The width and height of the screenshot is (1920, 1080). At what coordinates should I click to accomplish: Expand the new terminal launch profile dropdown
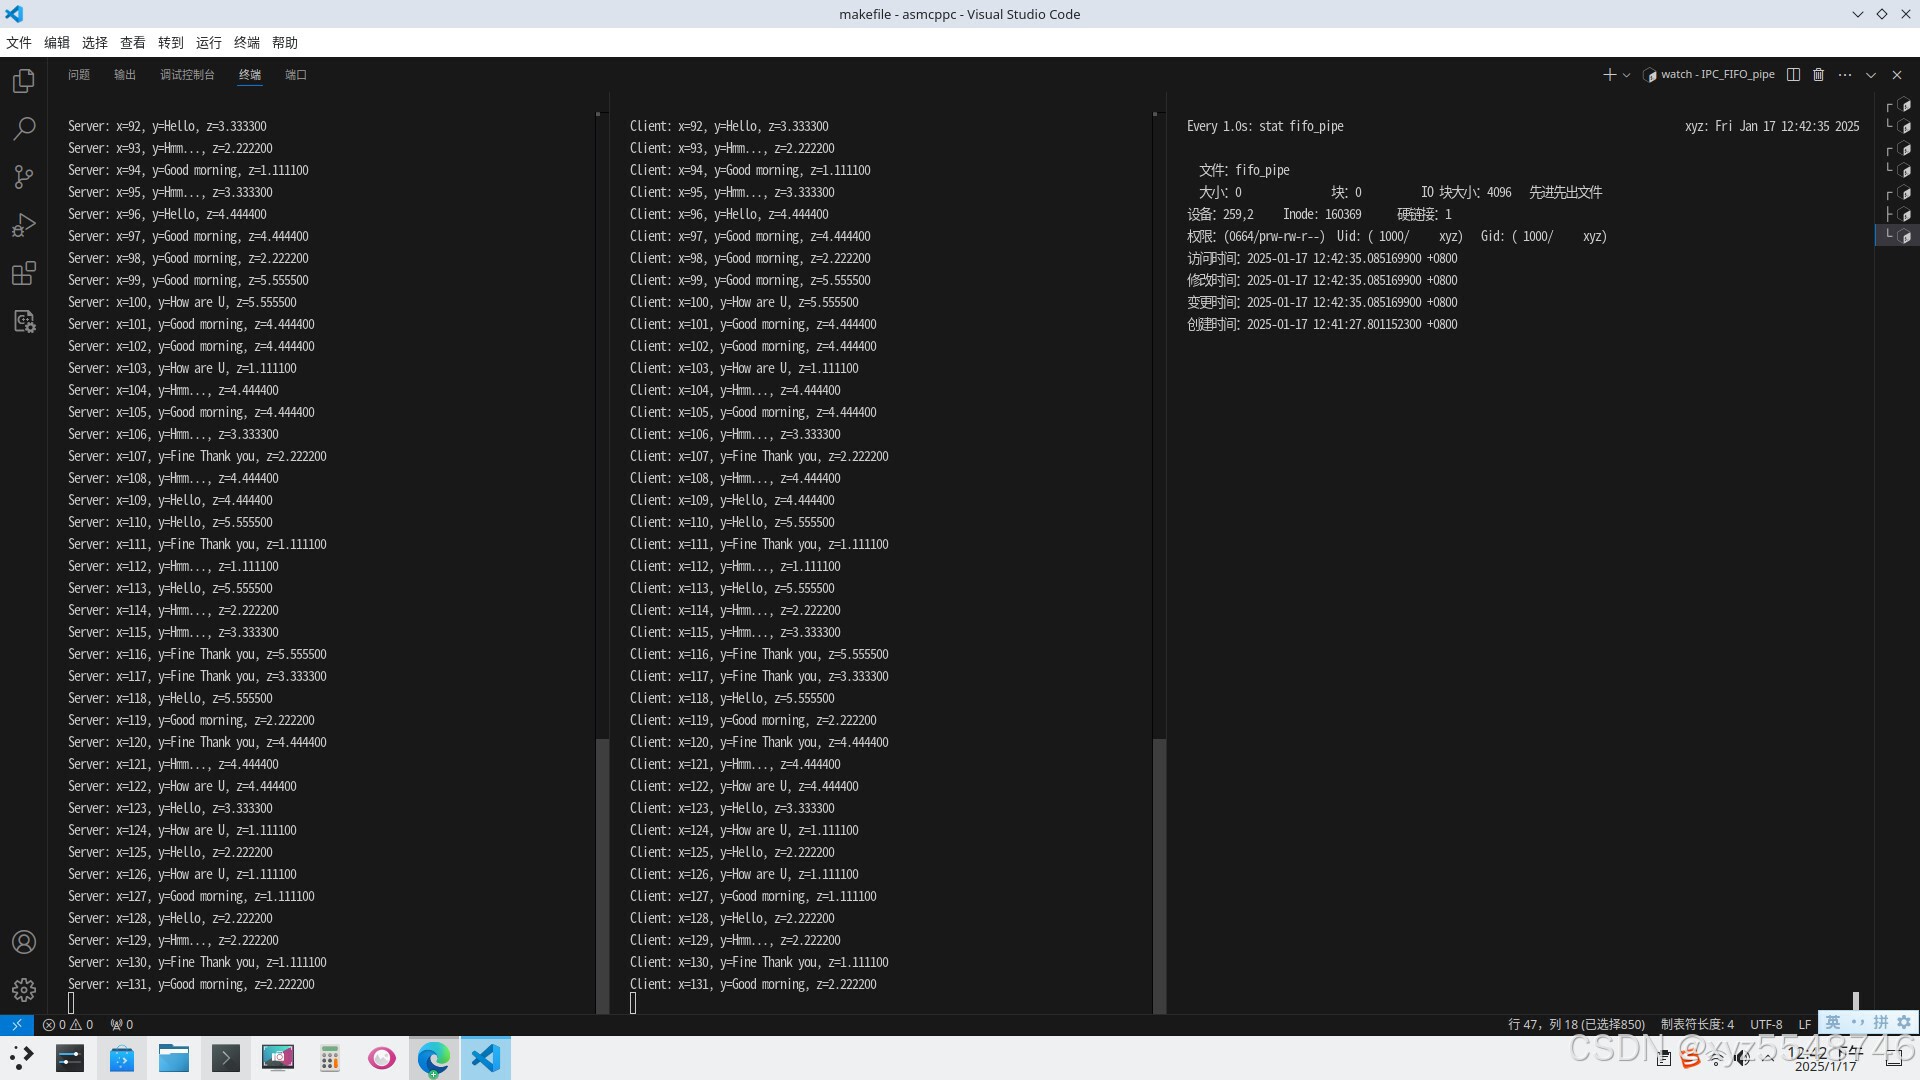pyautogui.click(x=1627, y=75)
